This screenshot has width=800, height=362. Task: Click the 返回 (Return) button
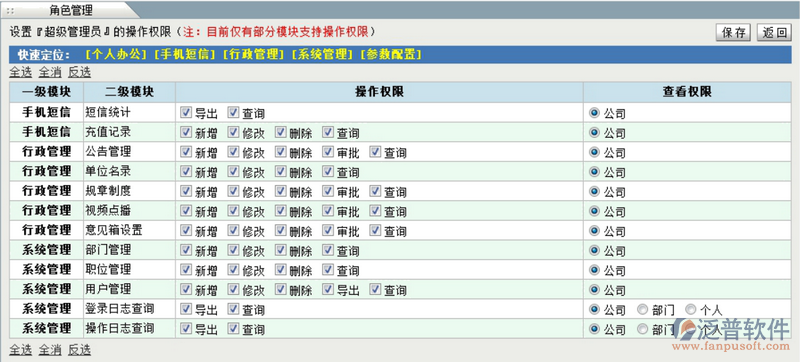click(774, 33)
